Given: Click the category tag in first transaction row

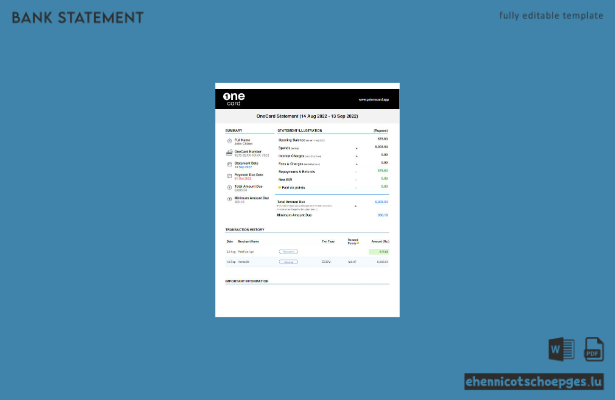Looking at the screenshot, I should 288,252.
